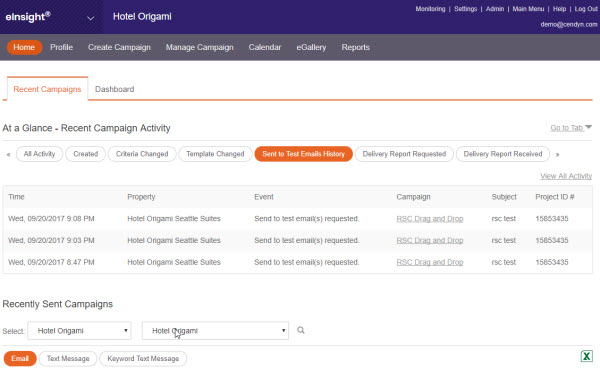The width and height of the screenshot is (600, 372).
Task: Click demo@cendyn.com account text
Action: 569,24
